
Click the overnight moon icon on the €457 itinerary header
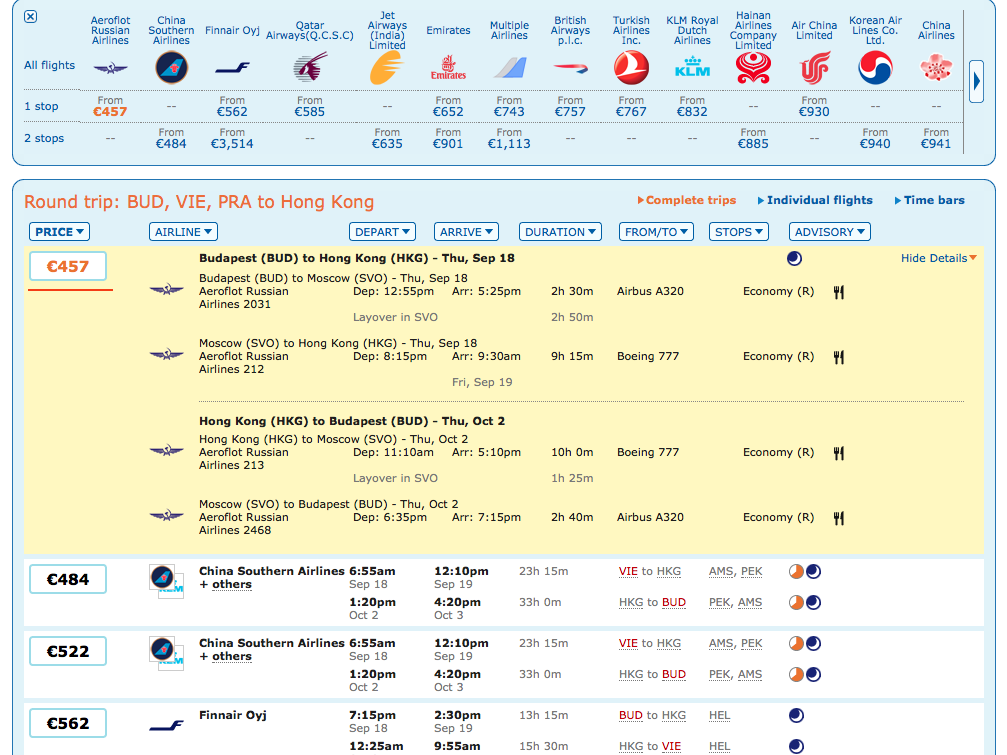[794, 258]
